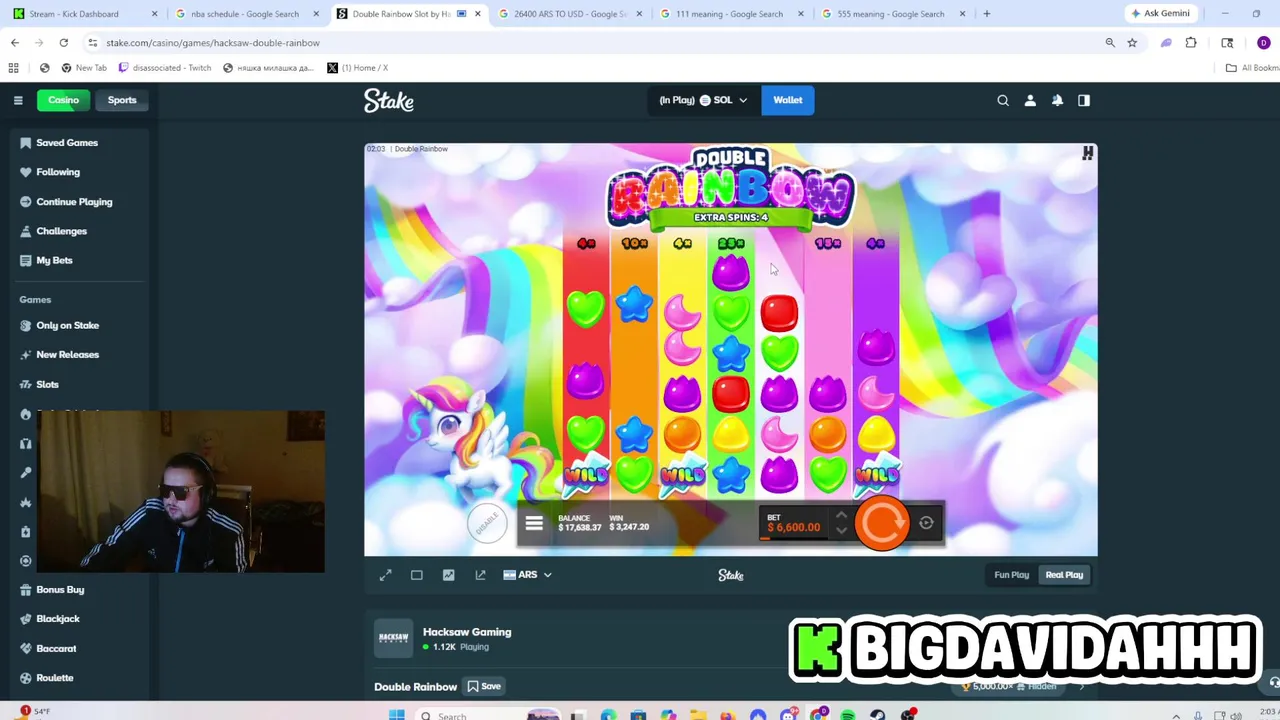Click Ask Gemini button
Image resolution: width=1280 pixels, height=720 pixels.
1160,14
